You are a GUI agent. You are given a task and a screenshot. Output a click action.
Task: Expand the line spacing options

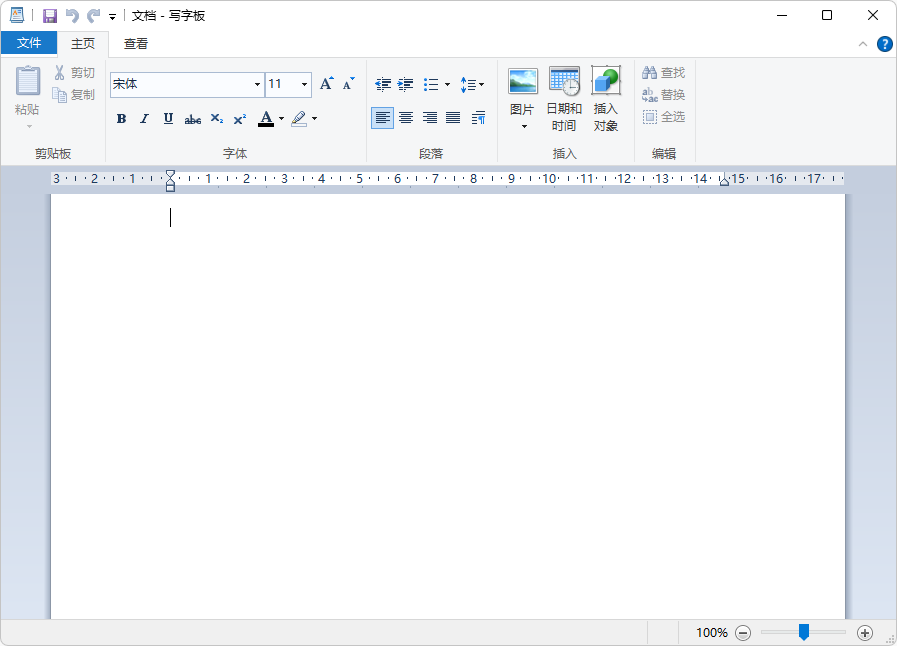(472, 85)
